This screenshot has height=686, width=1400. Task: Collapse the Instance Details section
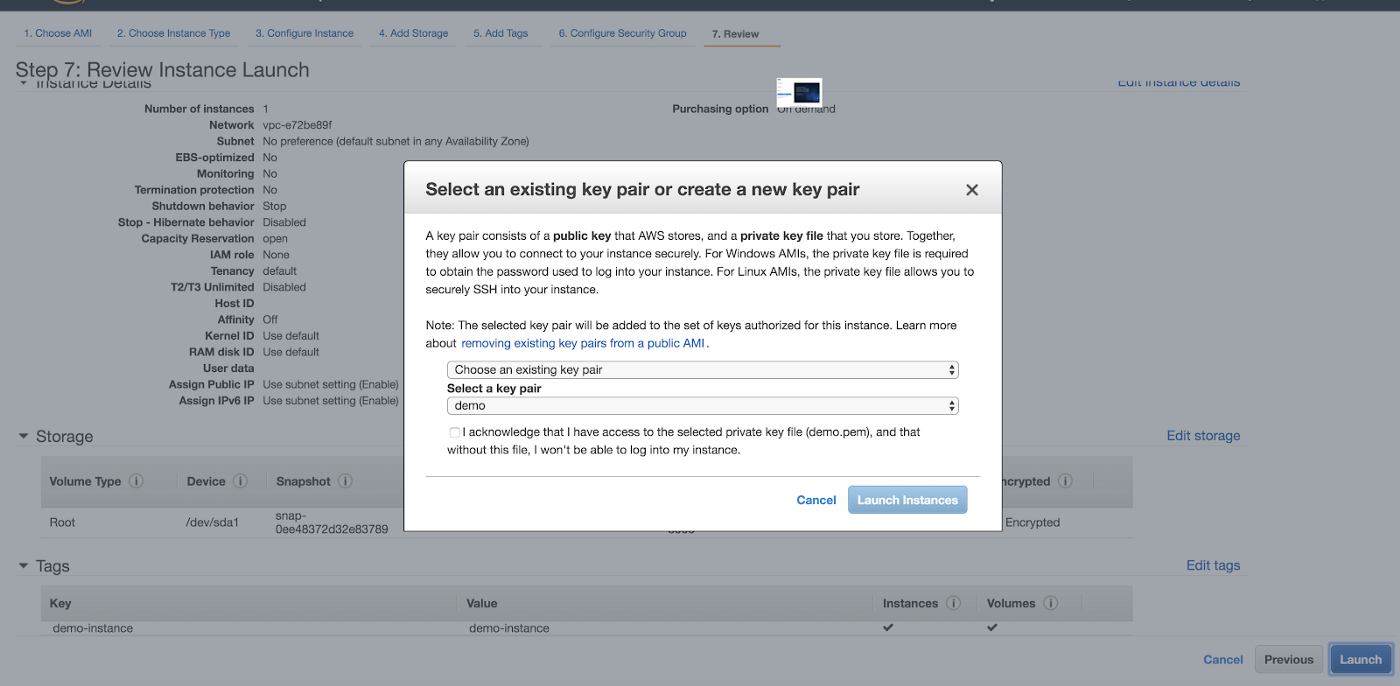[23, 83]
